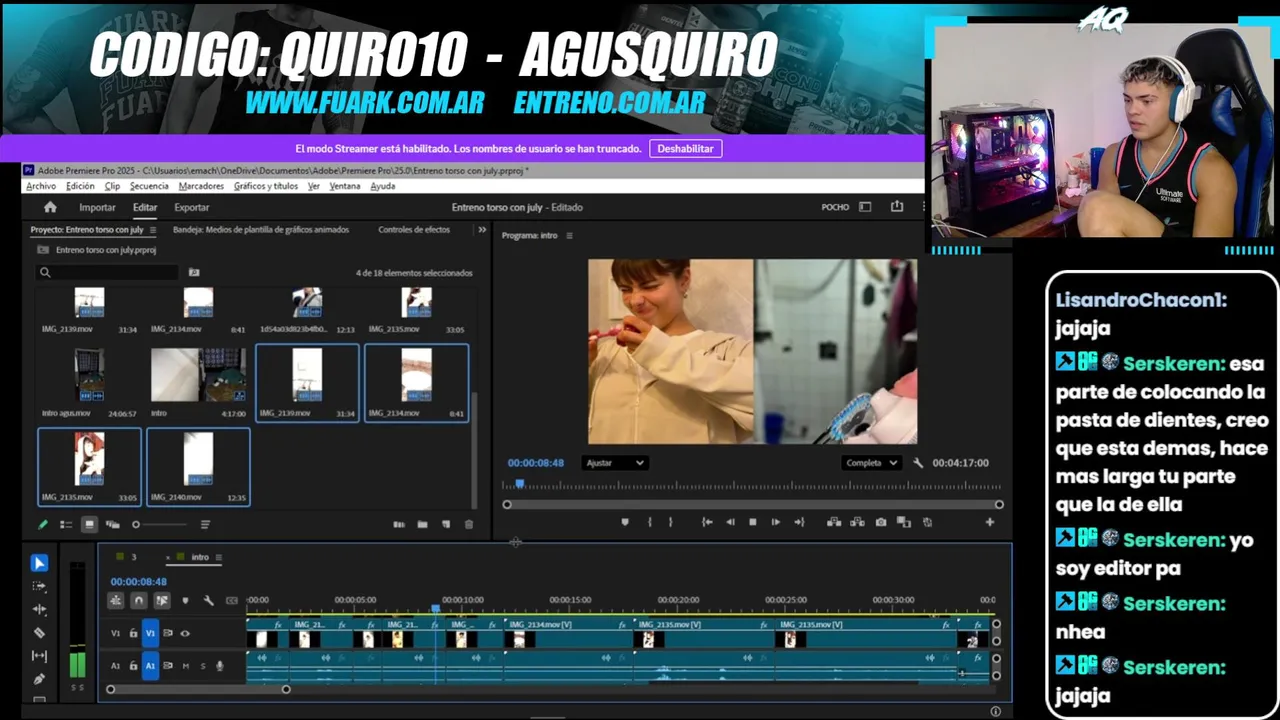The height and width of the screenshot is (720, 1280).
Task: Add marker in Program monitor controls
Action: point(625,522)
